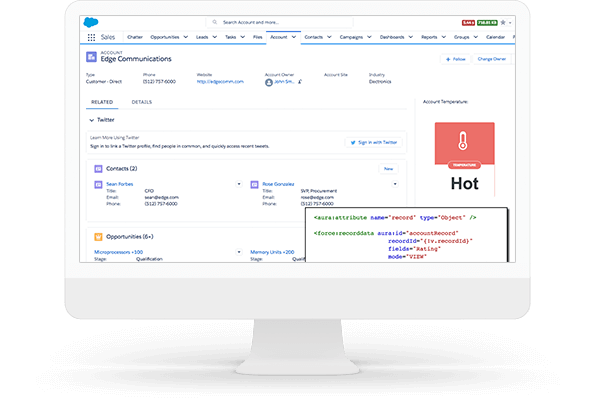The height and width of the screenshot is (400, 600).
Task: Open Contacts (2) related list header
Action: [122, 168]
